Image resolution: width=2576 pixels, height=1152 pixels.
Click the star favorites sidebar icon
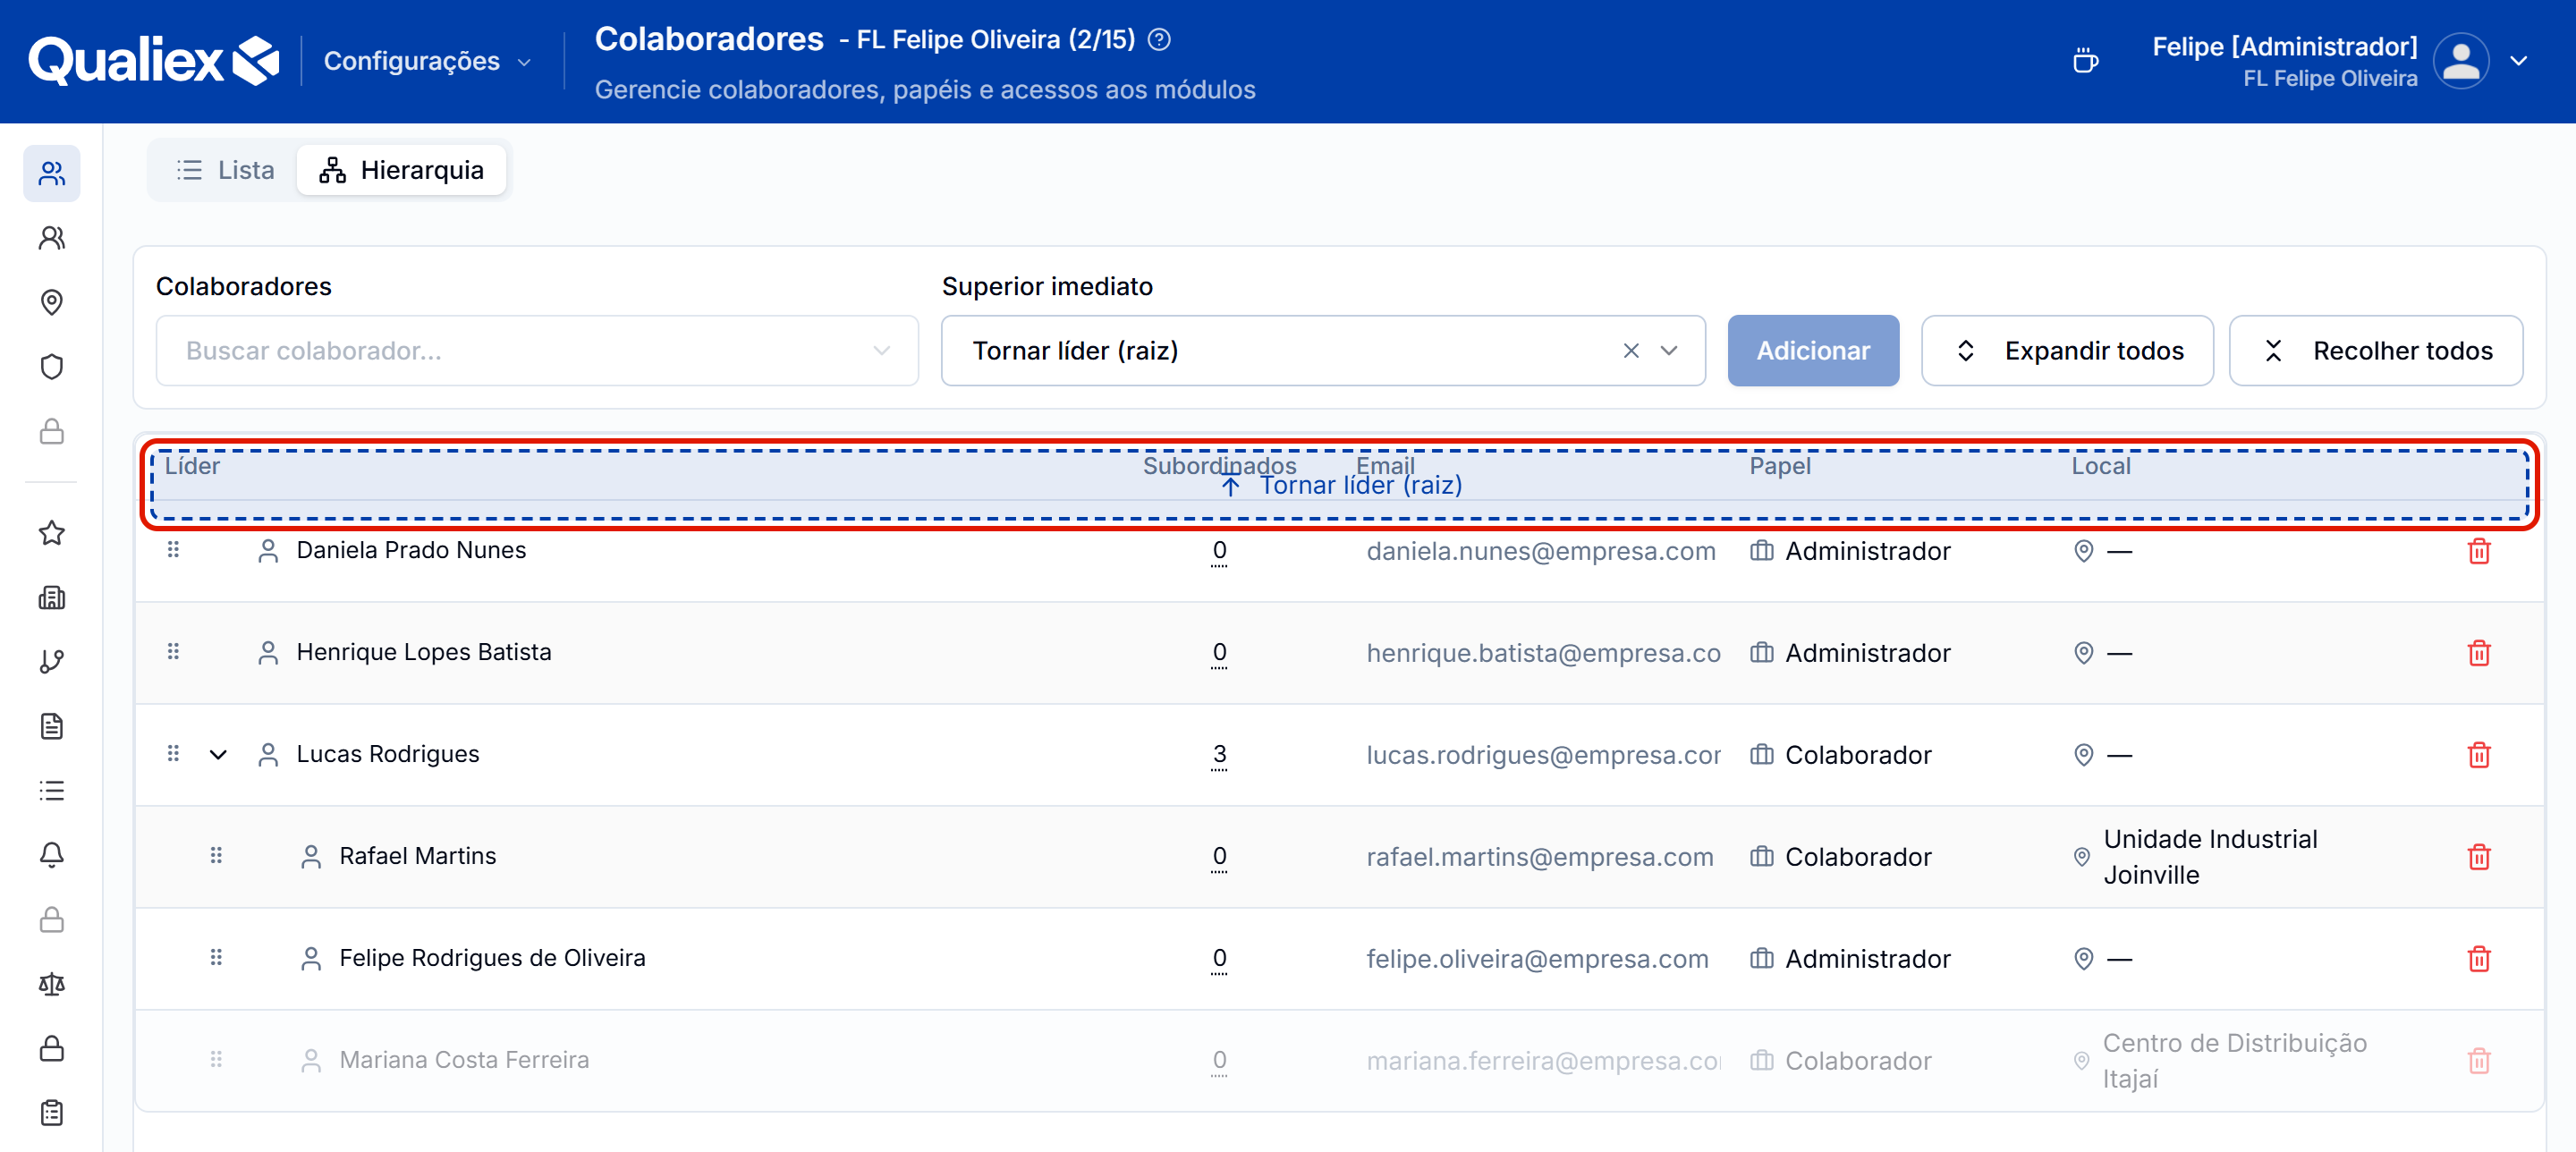pos(52,533)
